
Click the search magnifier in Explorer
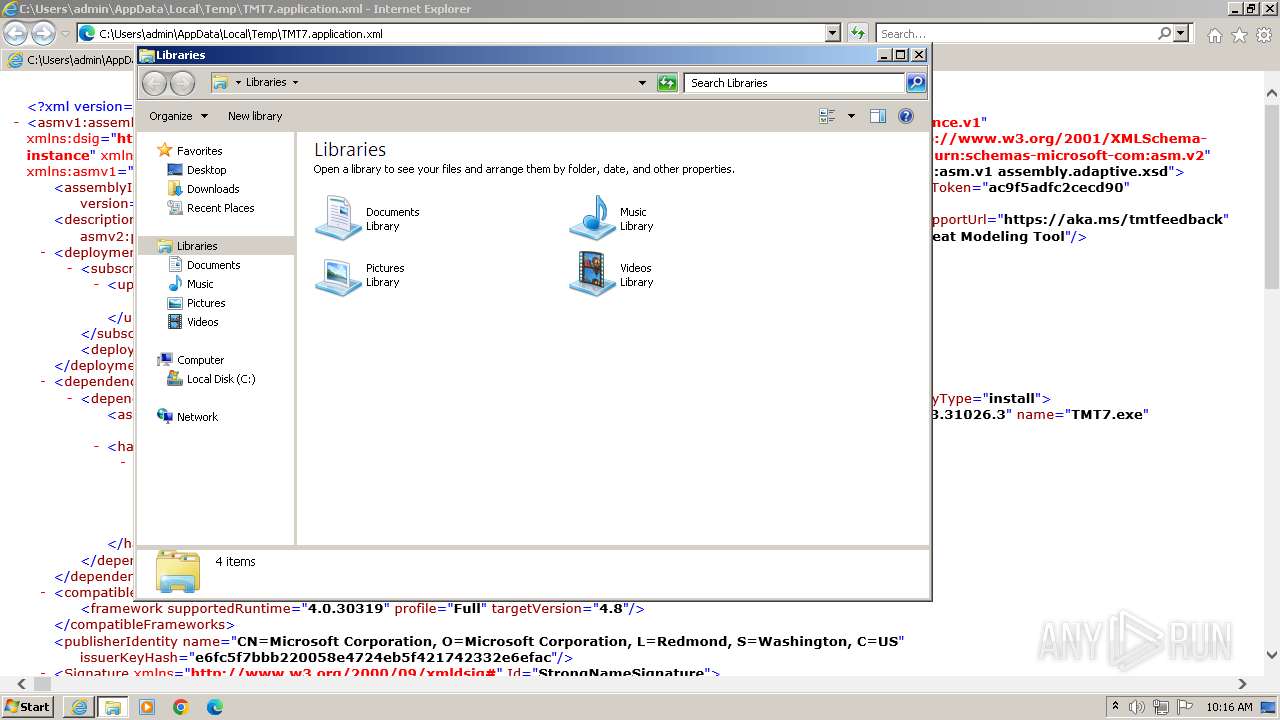[x=916, y=83]
